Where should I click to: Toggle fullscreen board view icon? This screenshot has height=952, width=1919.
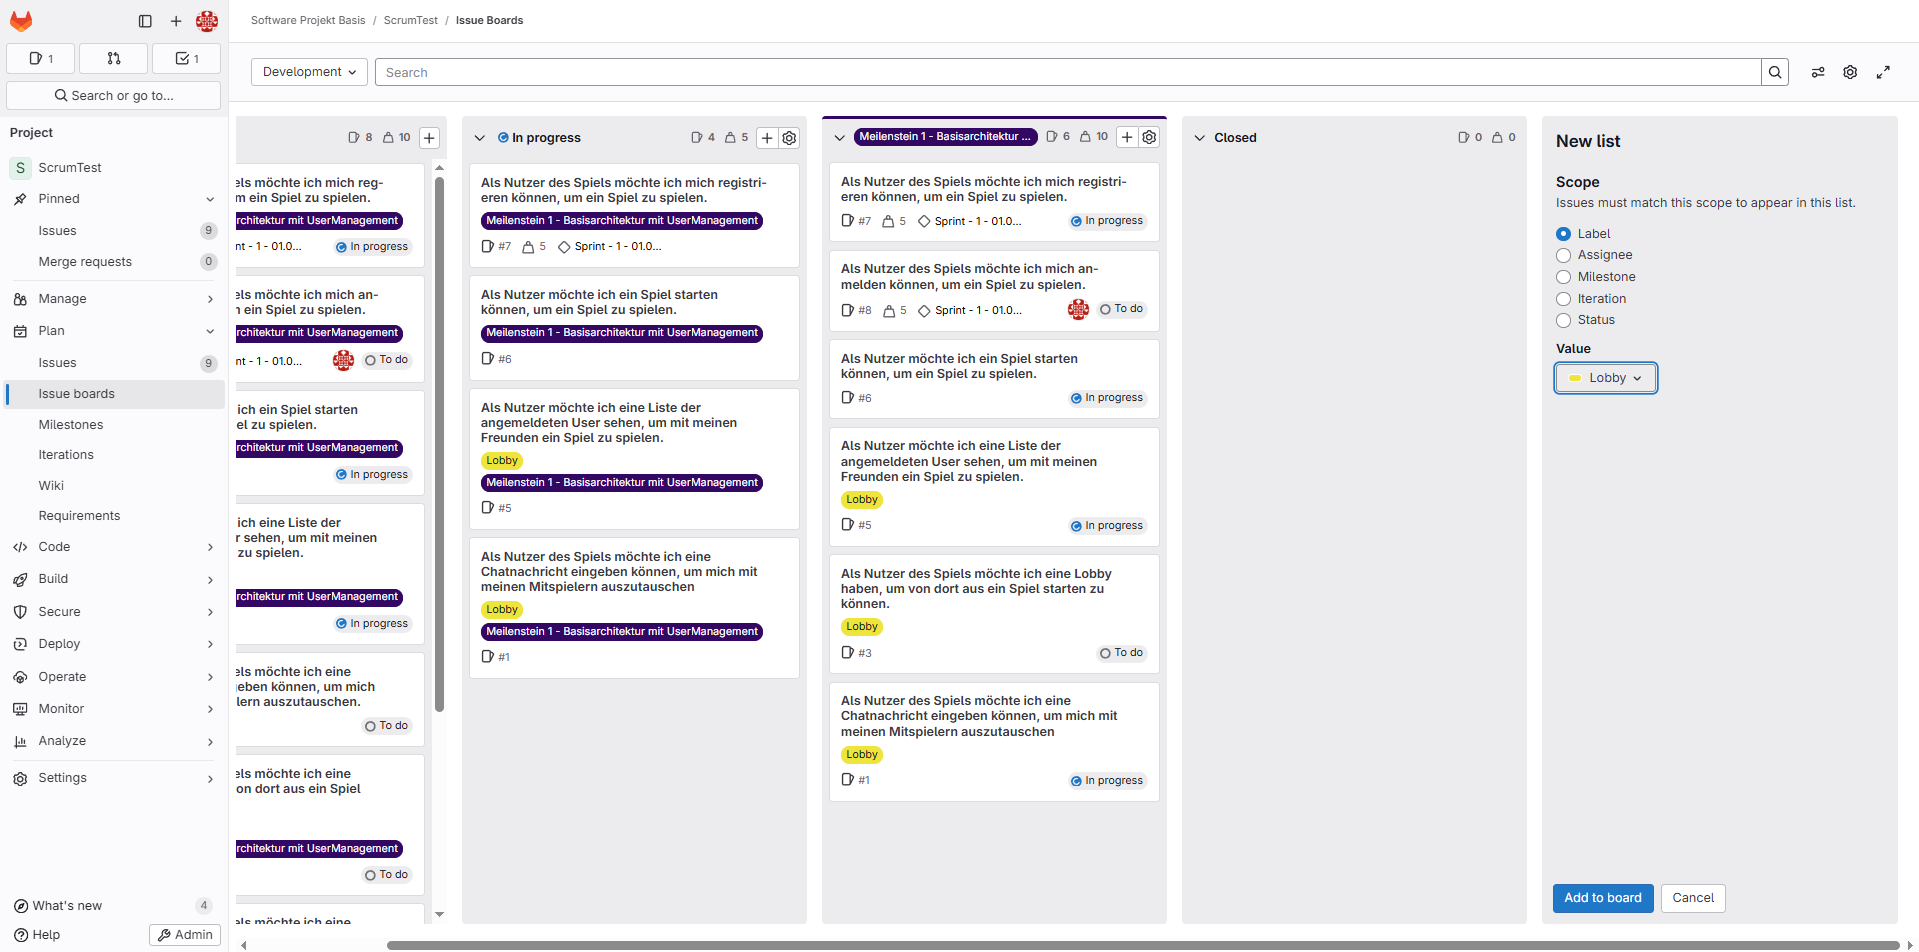coord(1883,72)
